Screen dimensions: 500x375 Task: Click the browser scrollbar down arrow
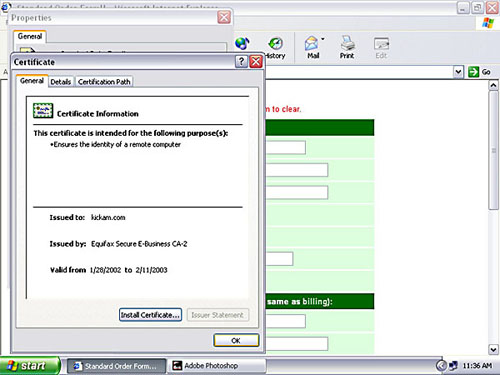(x=493, y=349)
